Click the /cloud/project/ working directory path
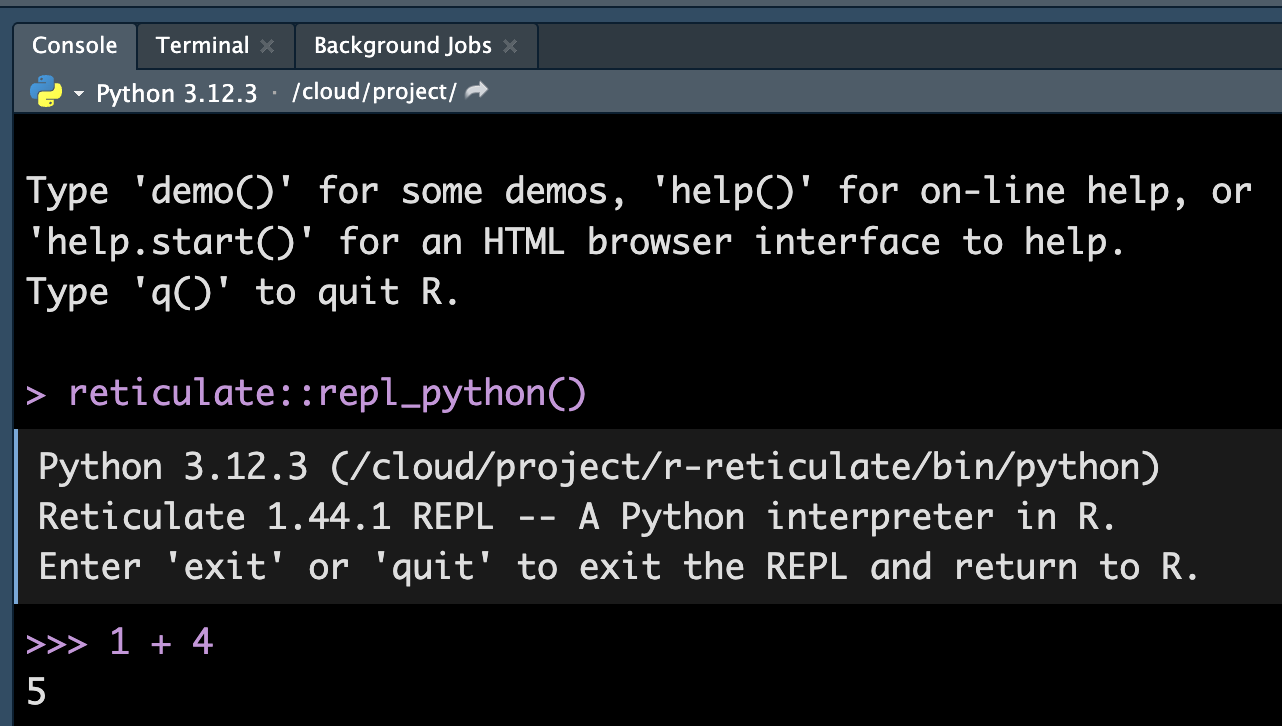Viewport: 1282px width, 726px height. 374,93
